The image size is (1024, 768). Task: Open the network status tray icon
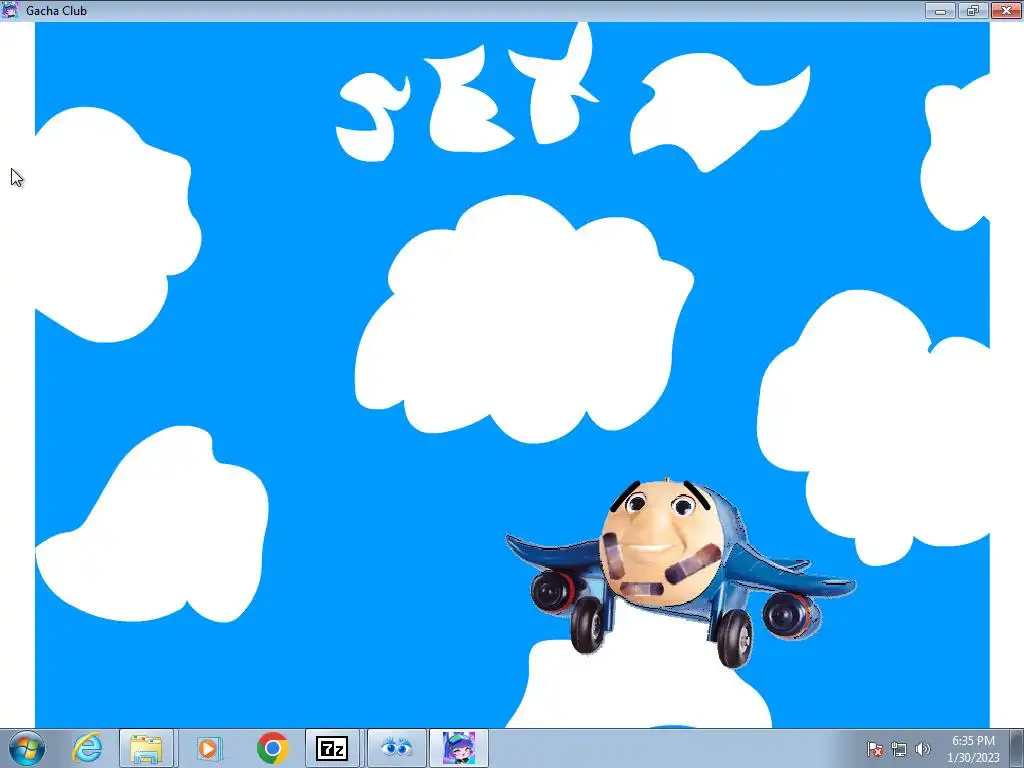(899, 749)
